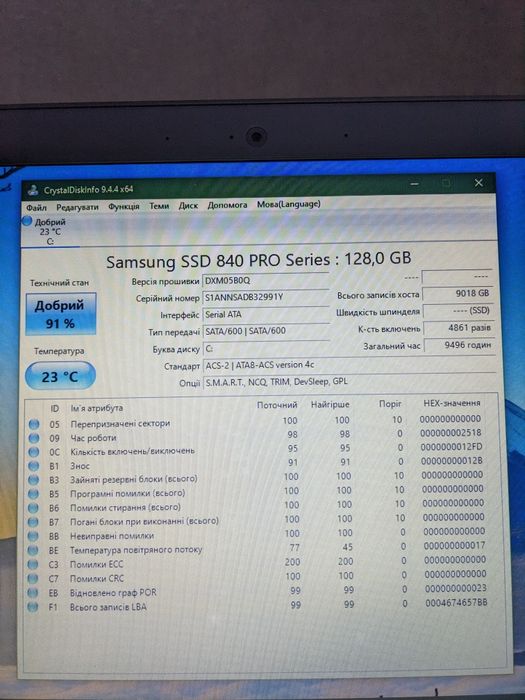
Task: Click the CrystalDiskInfo title bar app icon
Action: 33,190
